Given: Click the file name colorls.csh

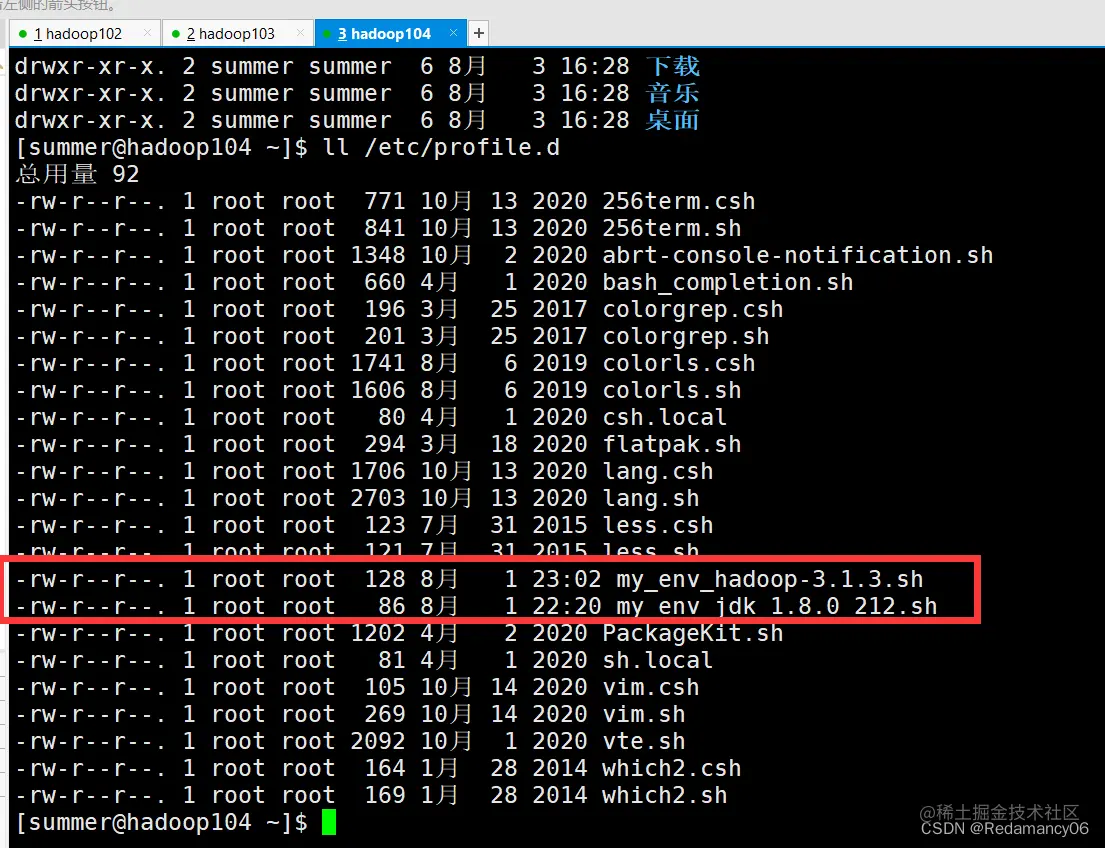Looking at the screenshot, I should [x=679, y=363].
